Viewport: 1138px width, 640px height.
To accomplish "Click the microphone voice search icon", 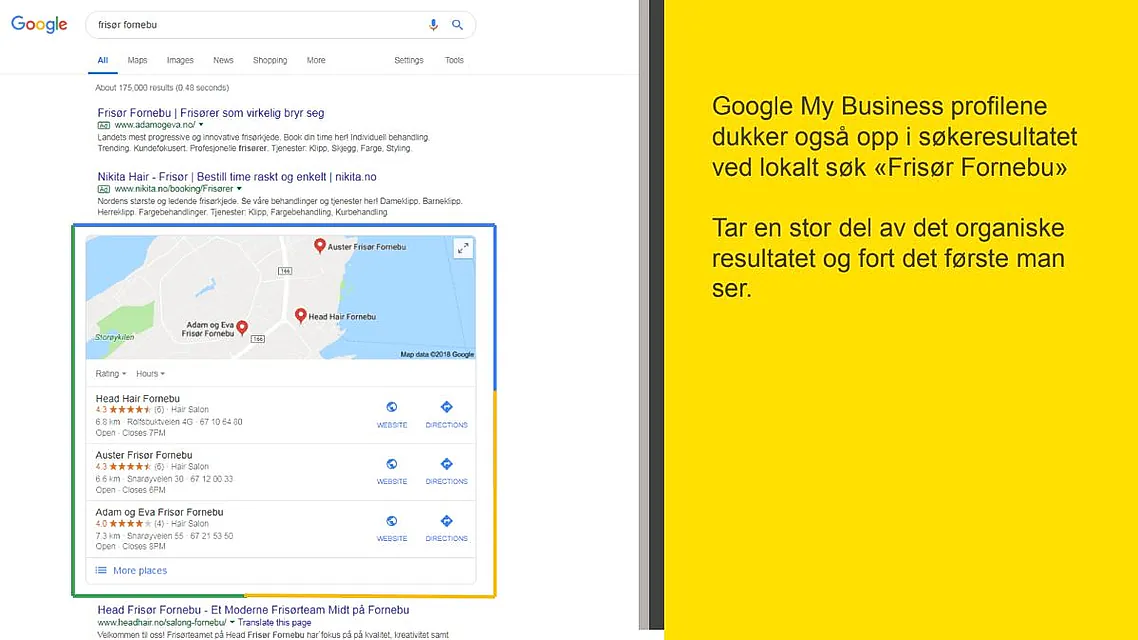I will click(x=433, y=25).
